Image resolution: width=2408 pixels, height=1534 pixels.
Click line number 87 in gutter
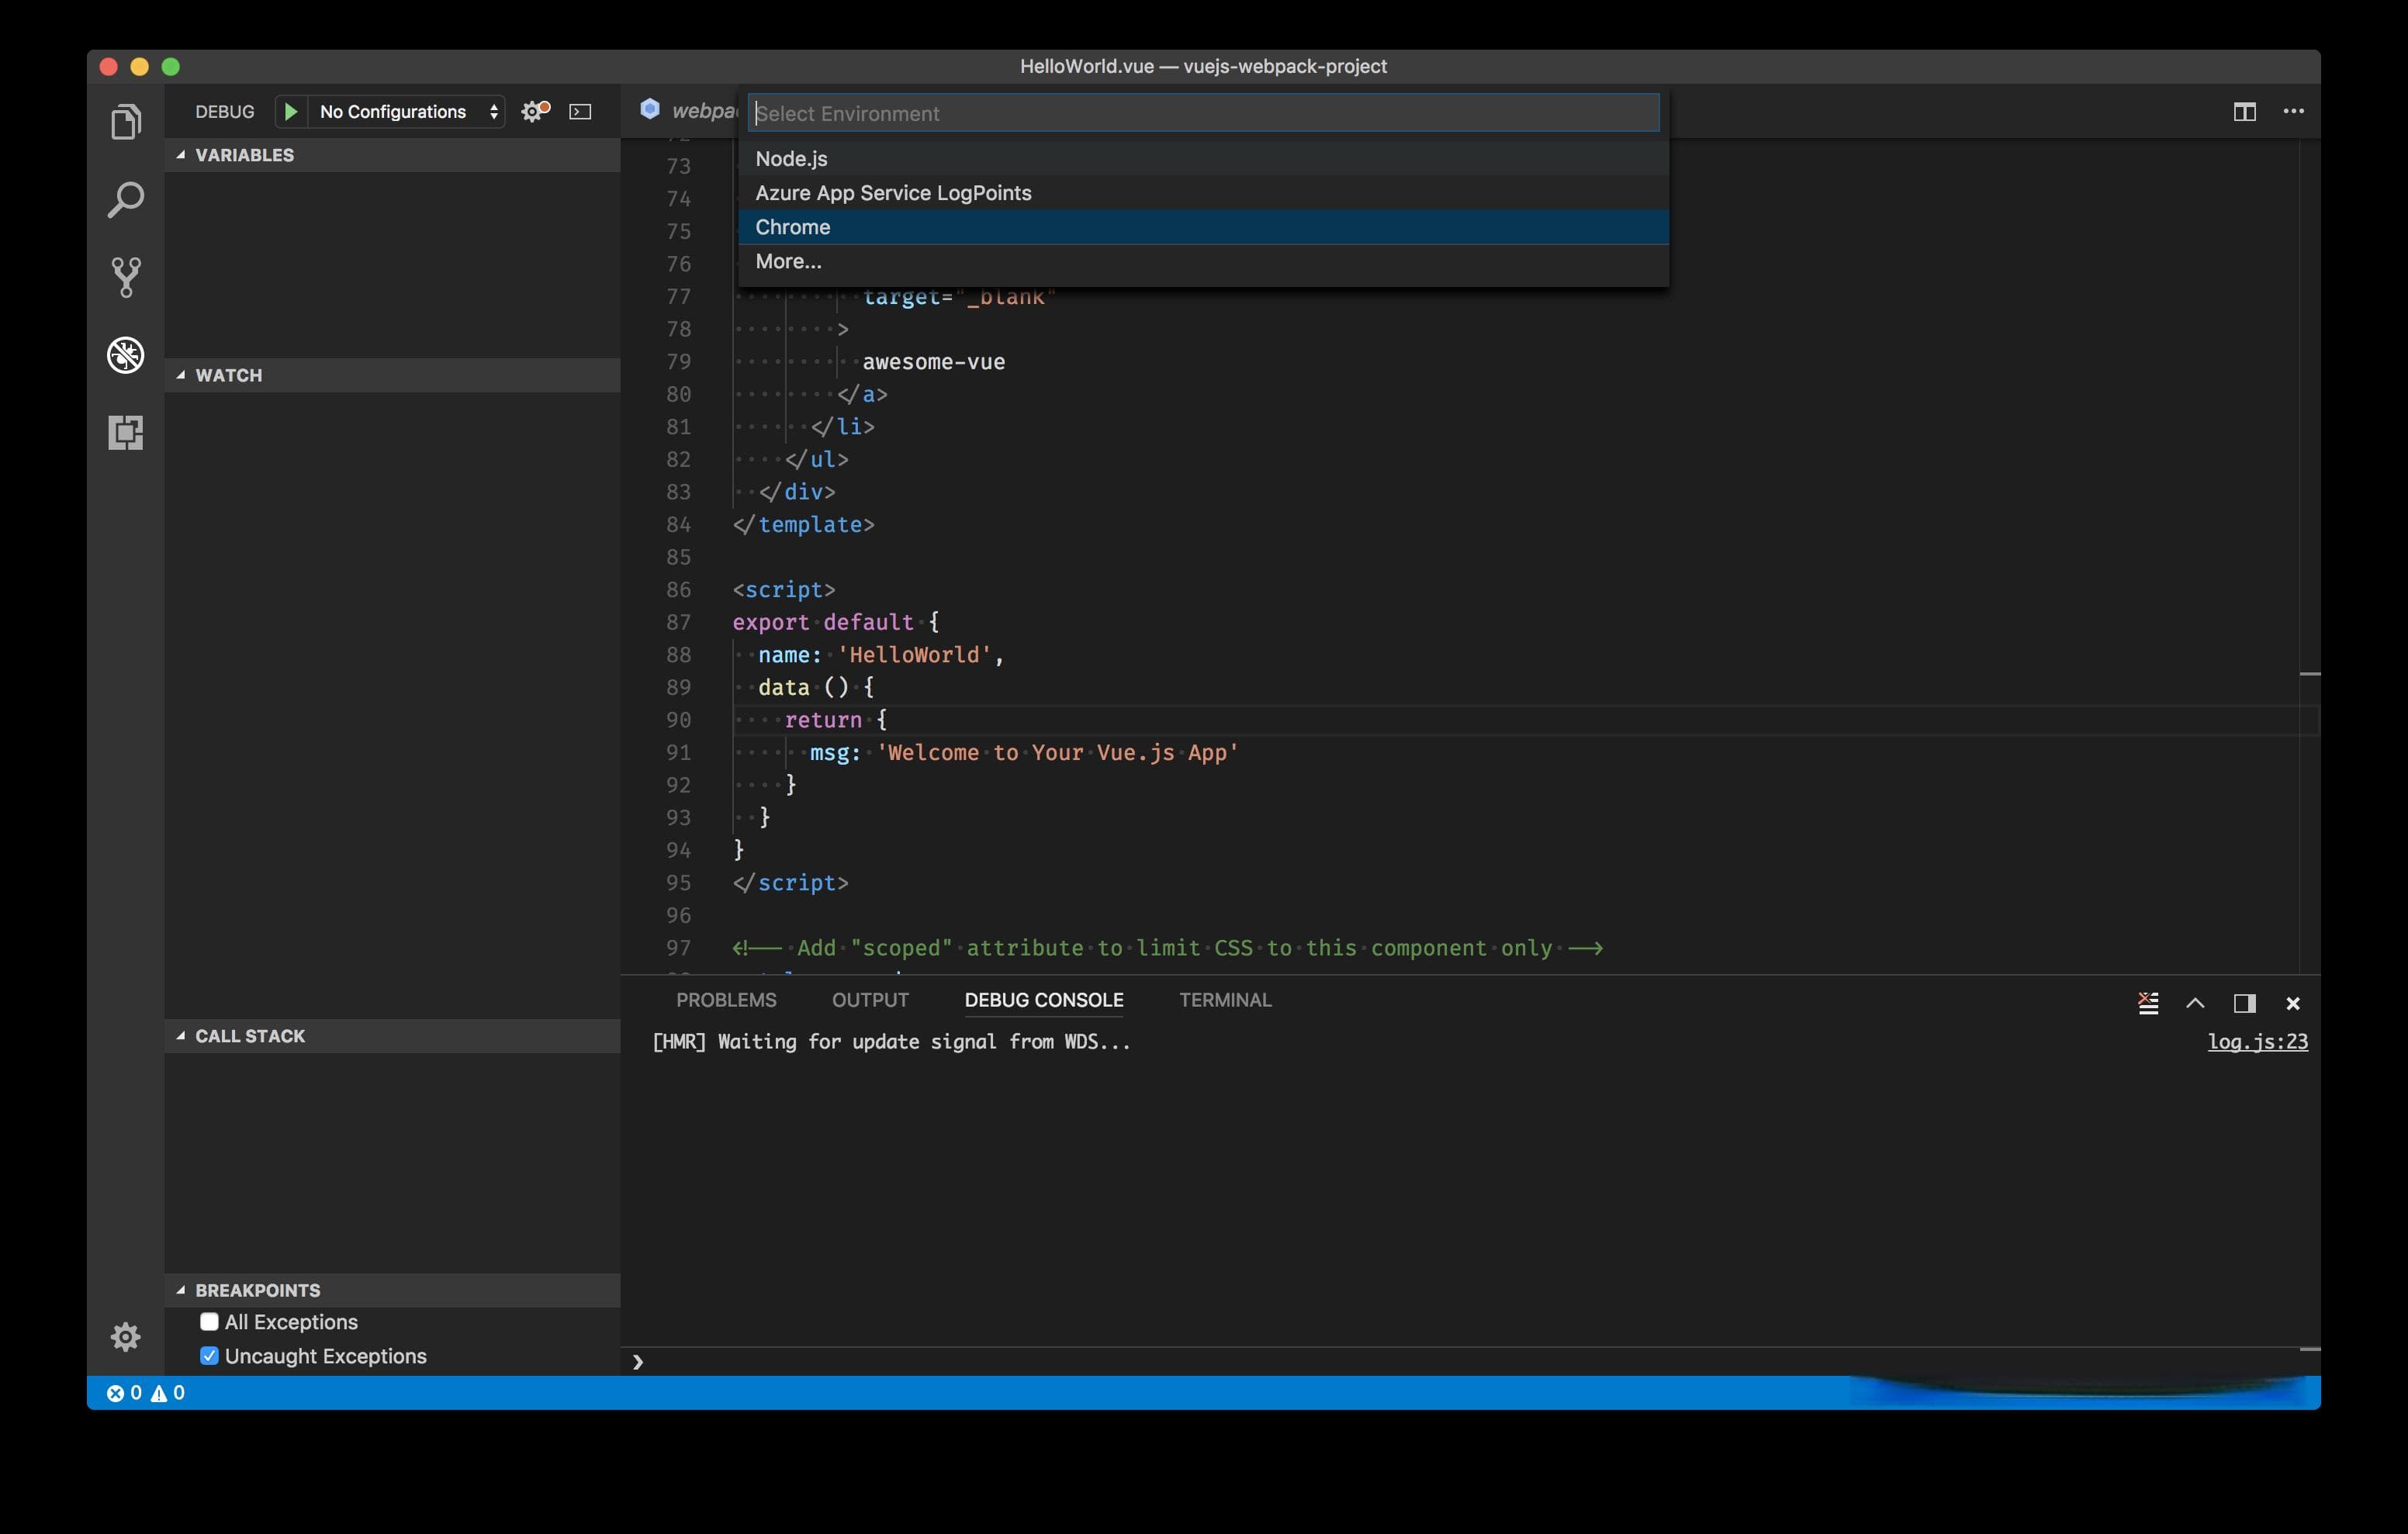(x=678, y=622)
